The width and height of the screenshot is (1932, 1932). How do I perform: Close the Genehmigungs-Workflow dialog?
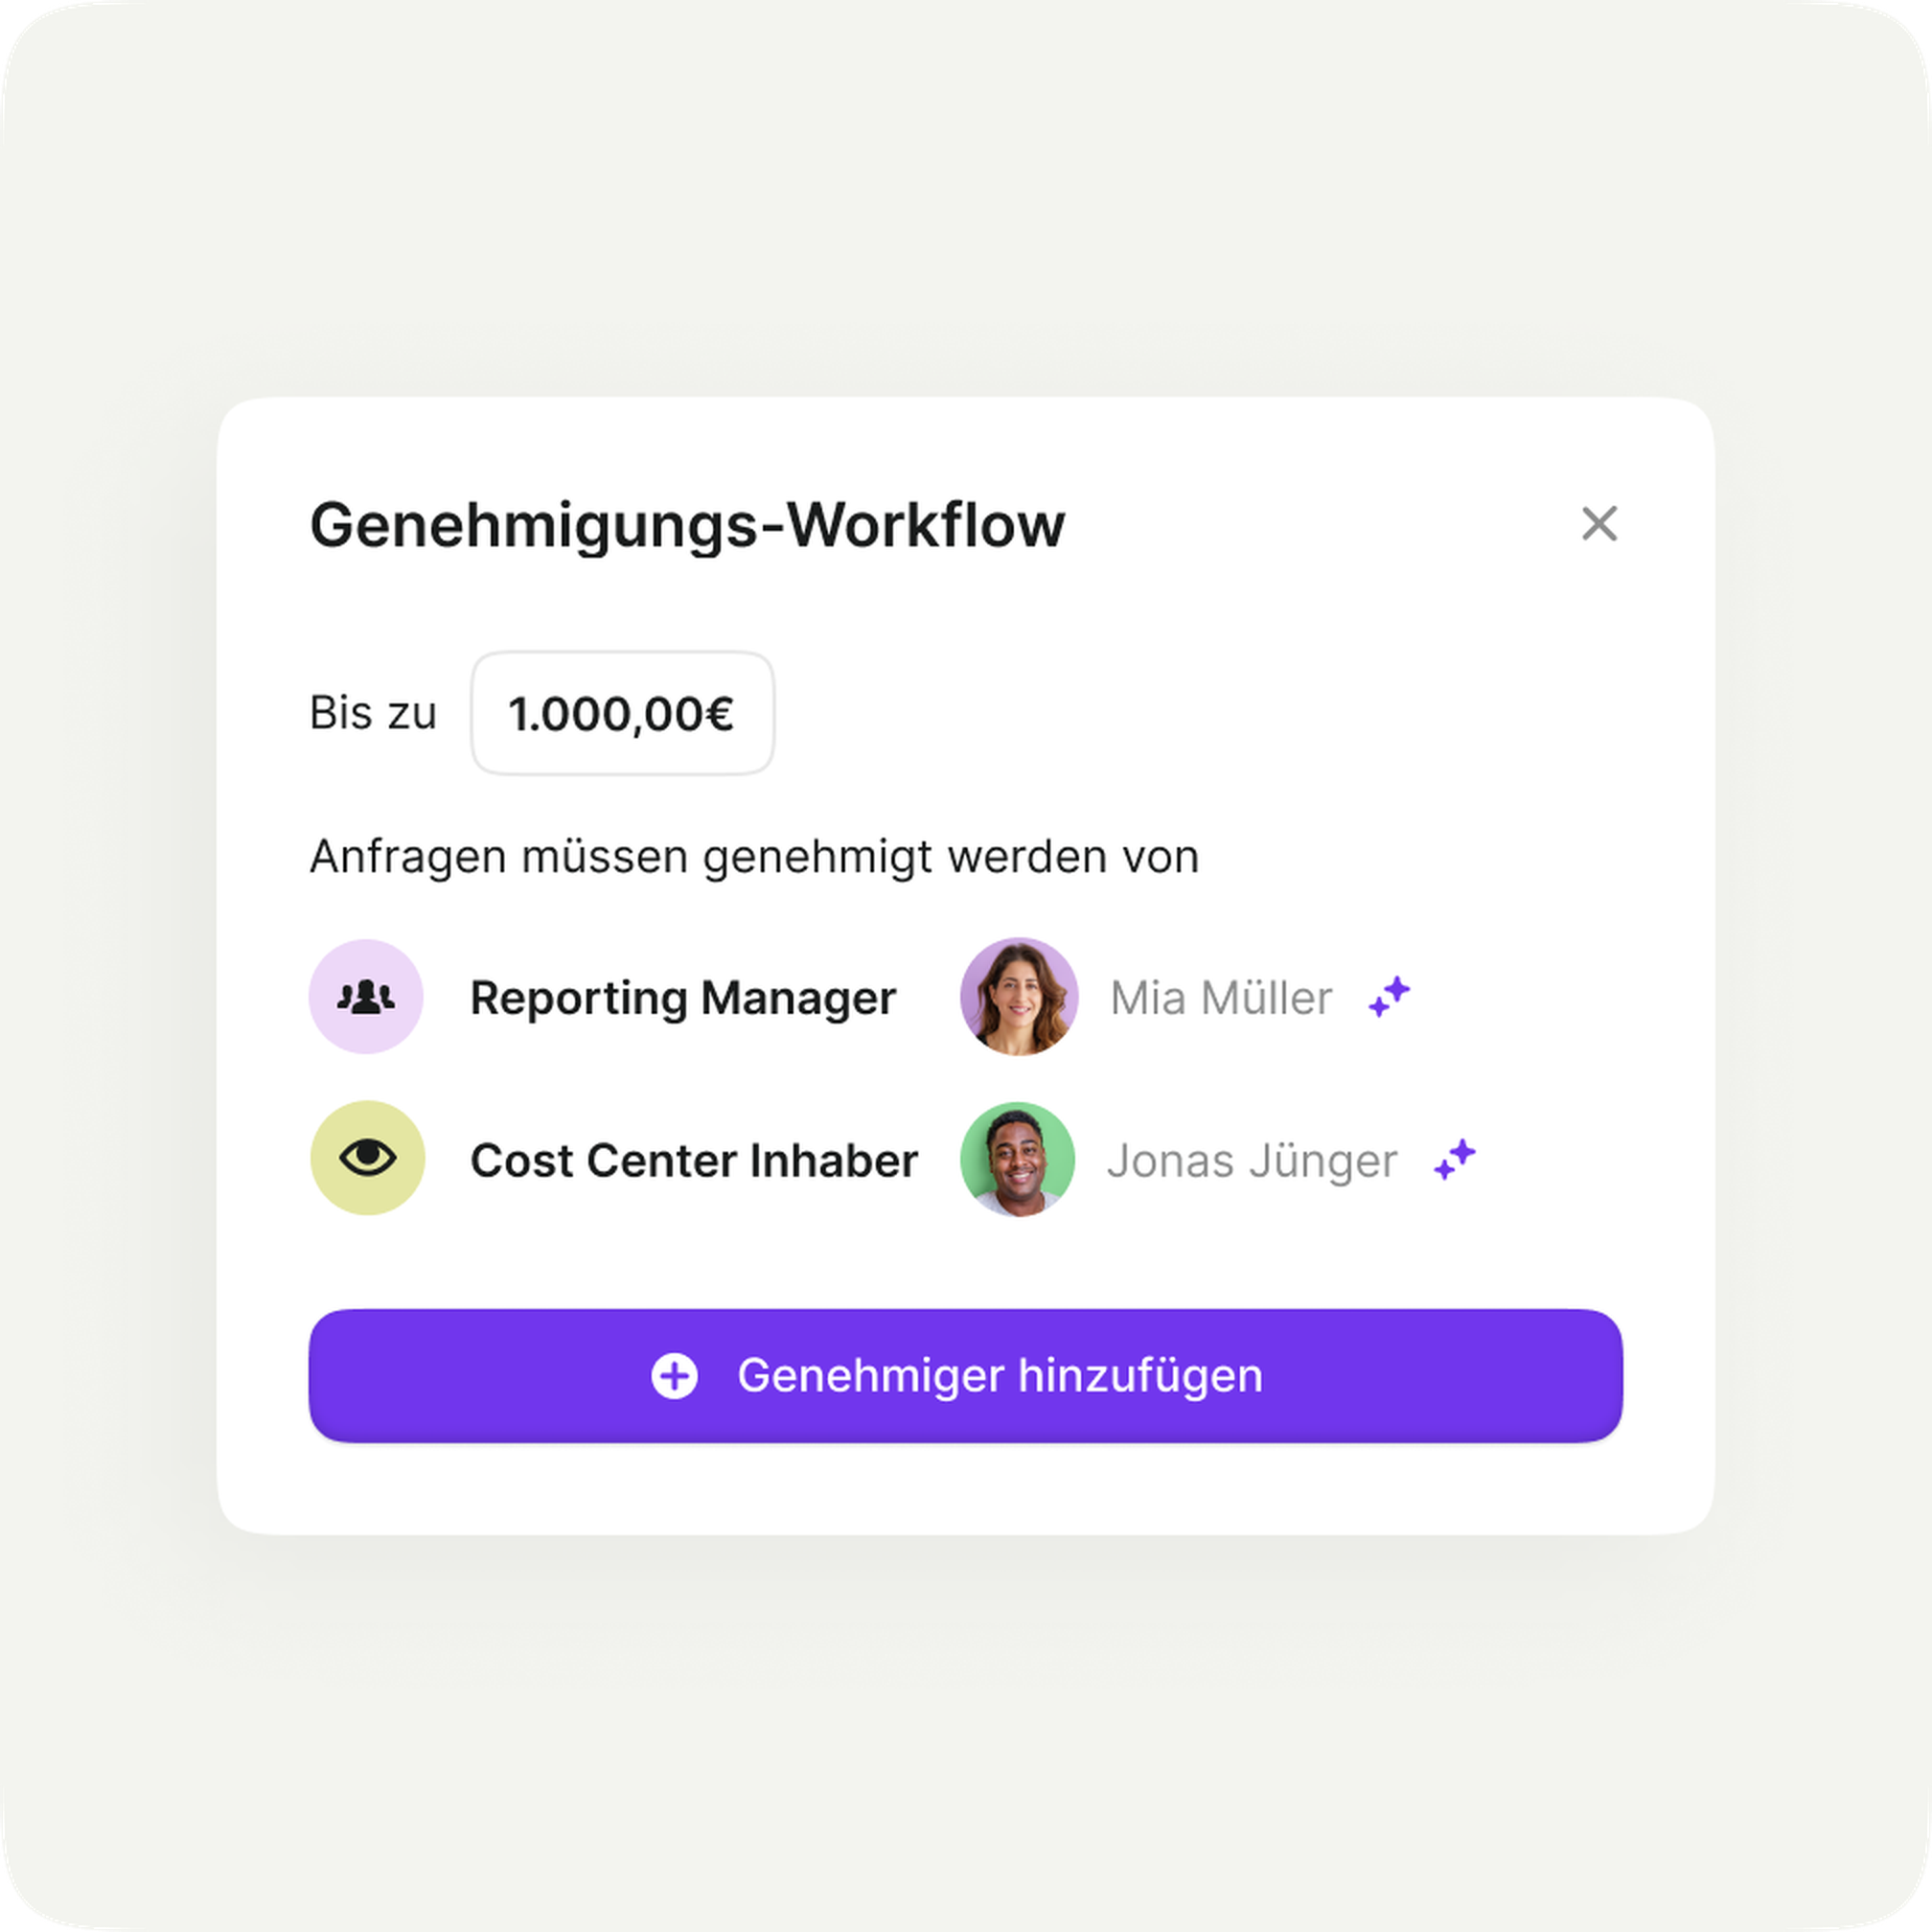[1599, 523]
